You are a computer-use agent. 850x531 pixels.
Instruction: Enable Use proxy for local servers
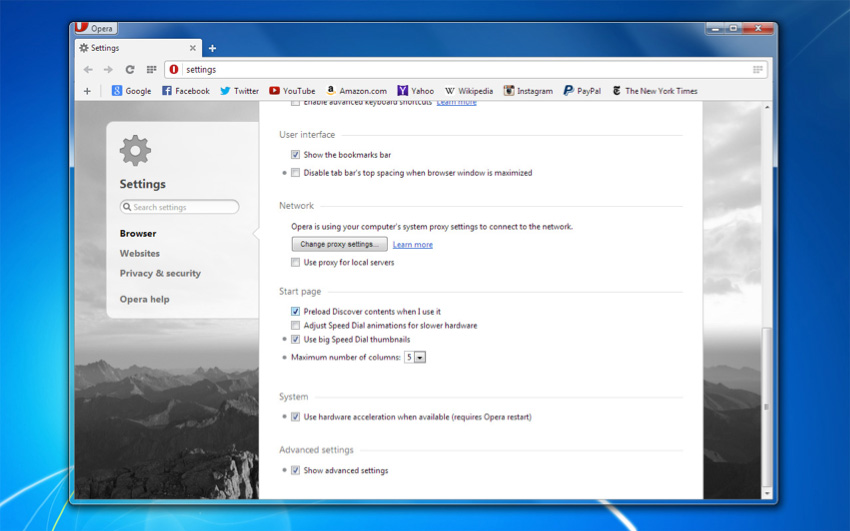tap(296, 263)
